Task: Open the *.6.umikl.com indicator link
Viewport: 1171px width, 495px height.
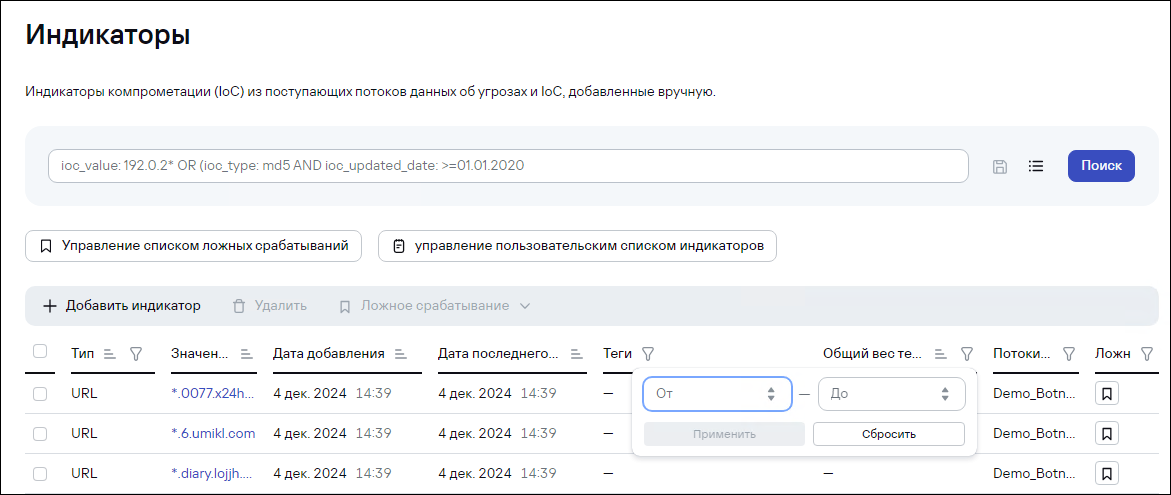Action: (213, 433)
